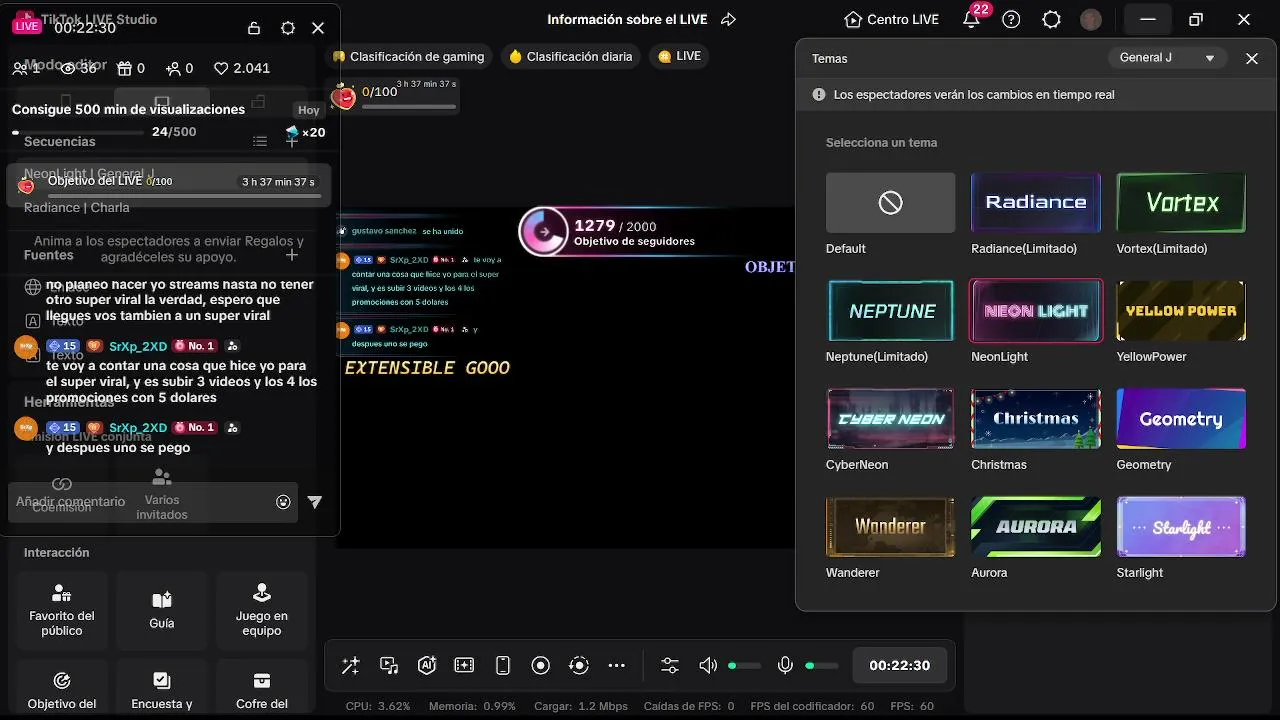This screenshot has width=1280, height=720.
Task: Open the media and music icon in bottom toolbar
Action: [x=389, y=665]
